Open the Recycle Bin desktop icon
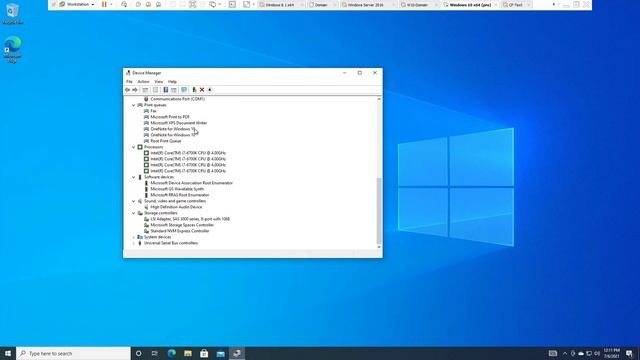 (x=12, y=13)
